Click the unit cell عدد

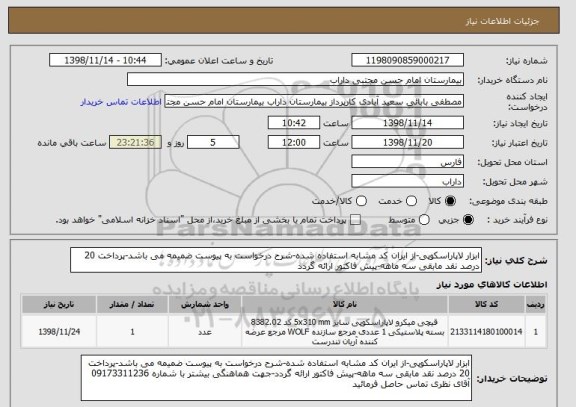(x=205, y=332)
